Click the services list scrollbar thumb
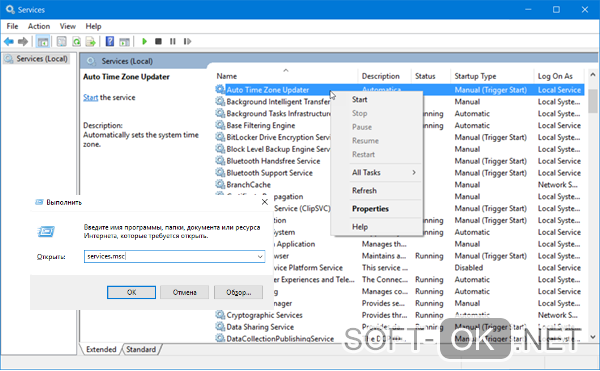The height and width of the screenshot is (371, 600). (592, 101)
